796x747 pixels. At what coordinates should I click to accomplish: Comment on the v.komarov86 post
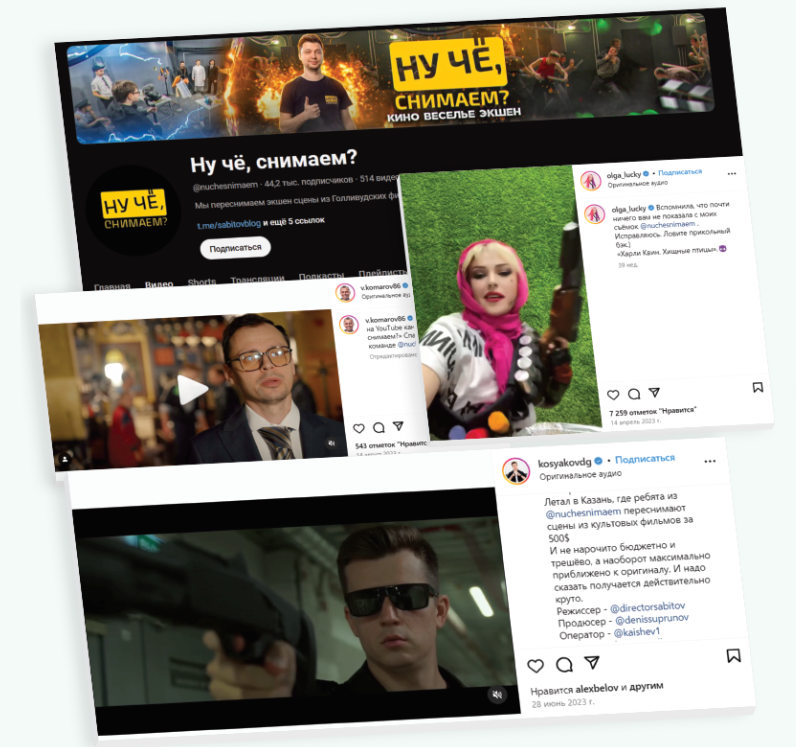[x=379, y=428]
